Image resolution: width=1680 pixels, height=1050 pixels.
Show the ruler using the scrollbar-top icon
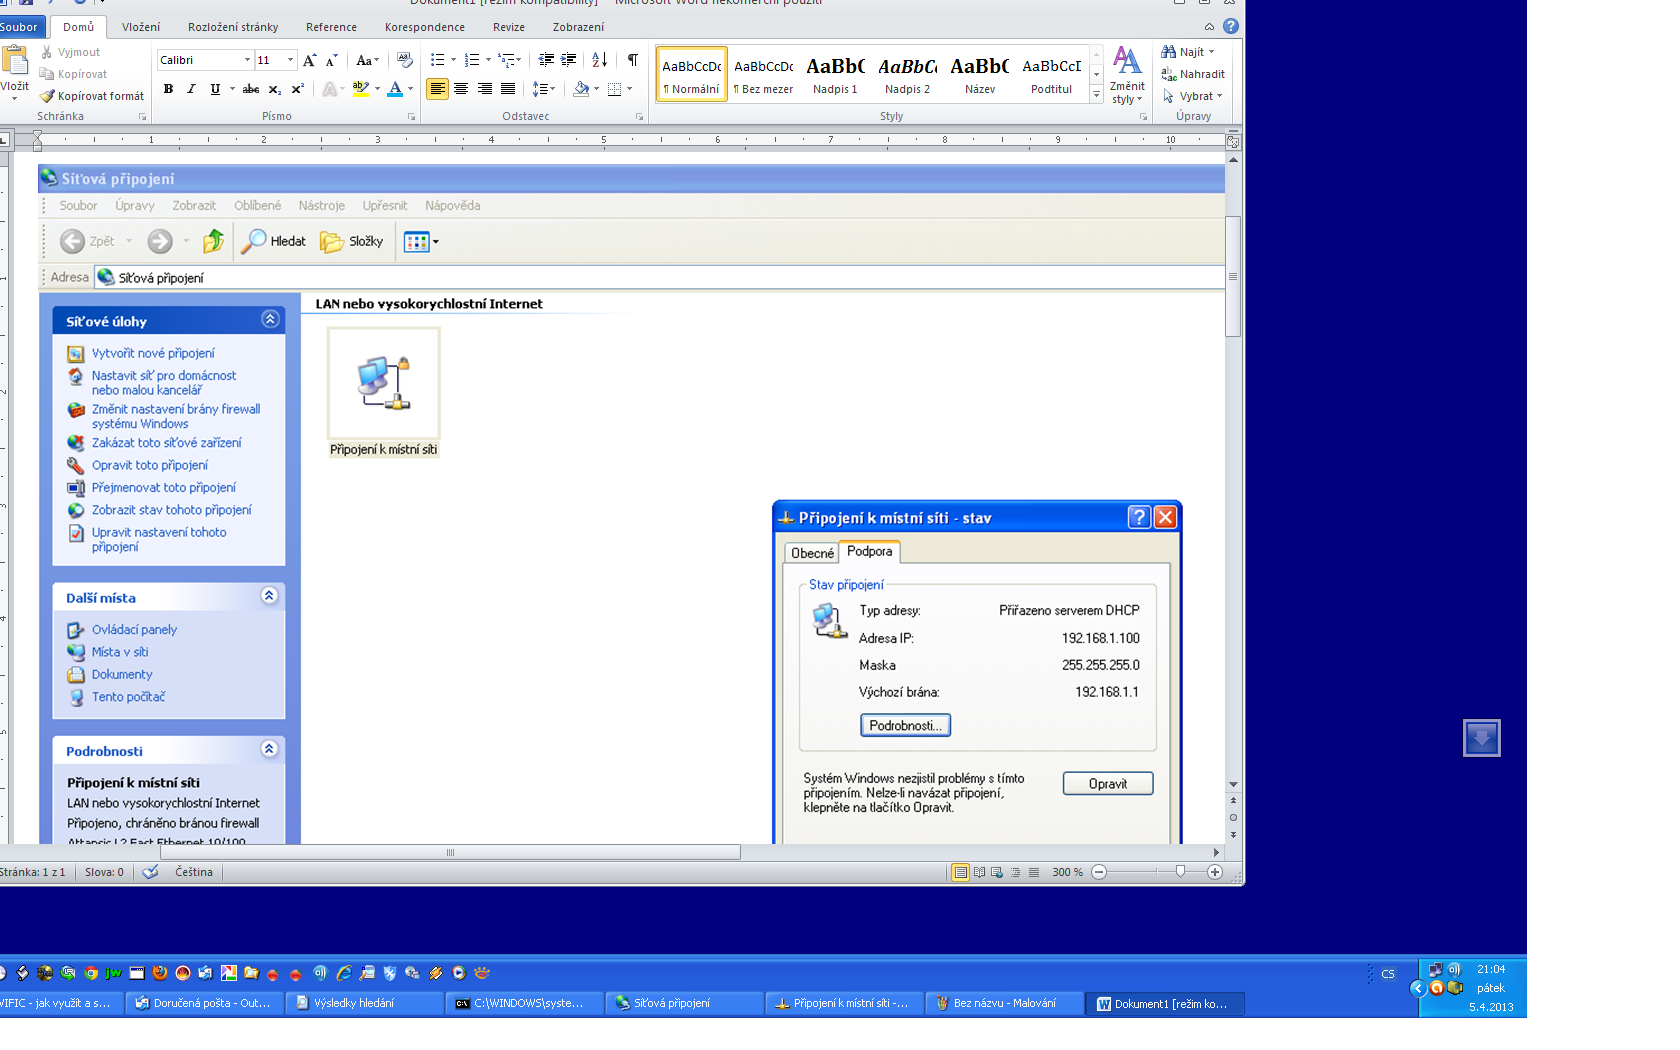point(1233,143)
